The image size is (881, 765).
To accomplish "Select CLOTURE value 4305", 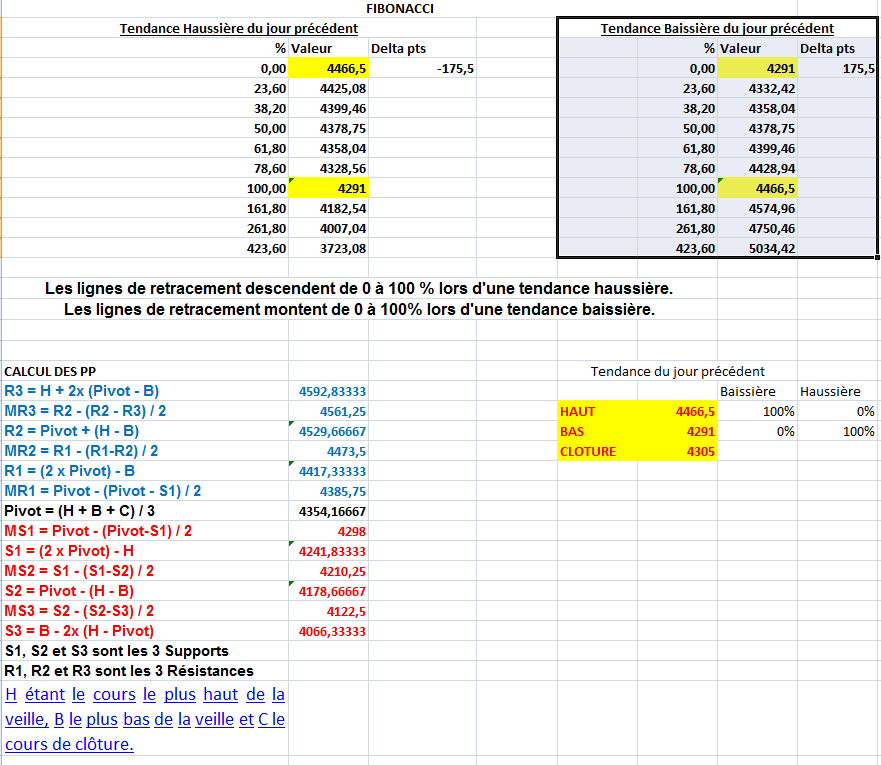I will click(678, 452).
